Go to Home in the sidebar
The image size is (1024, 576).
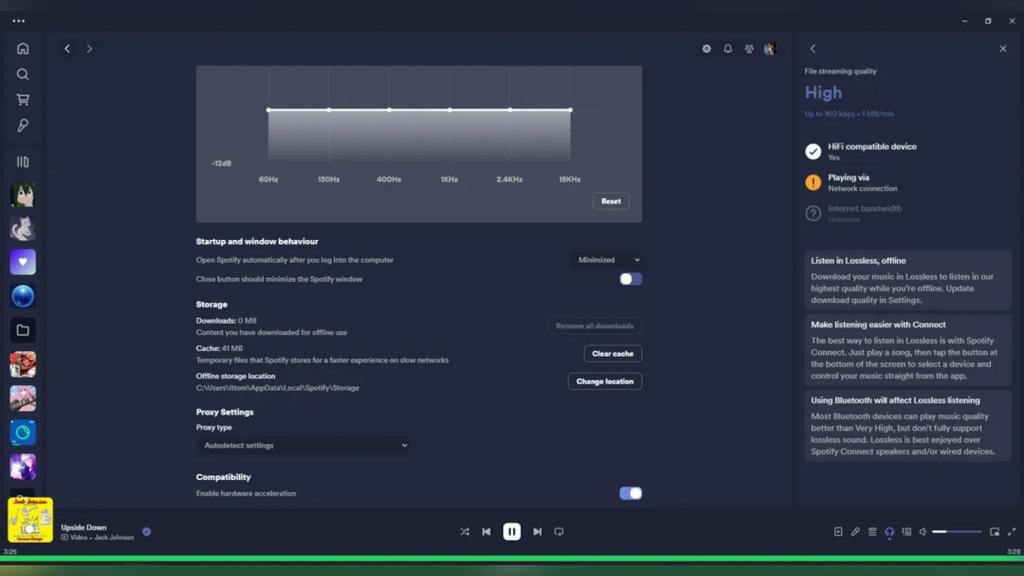[23, 48]
